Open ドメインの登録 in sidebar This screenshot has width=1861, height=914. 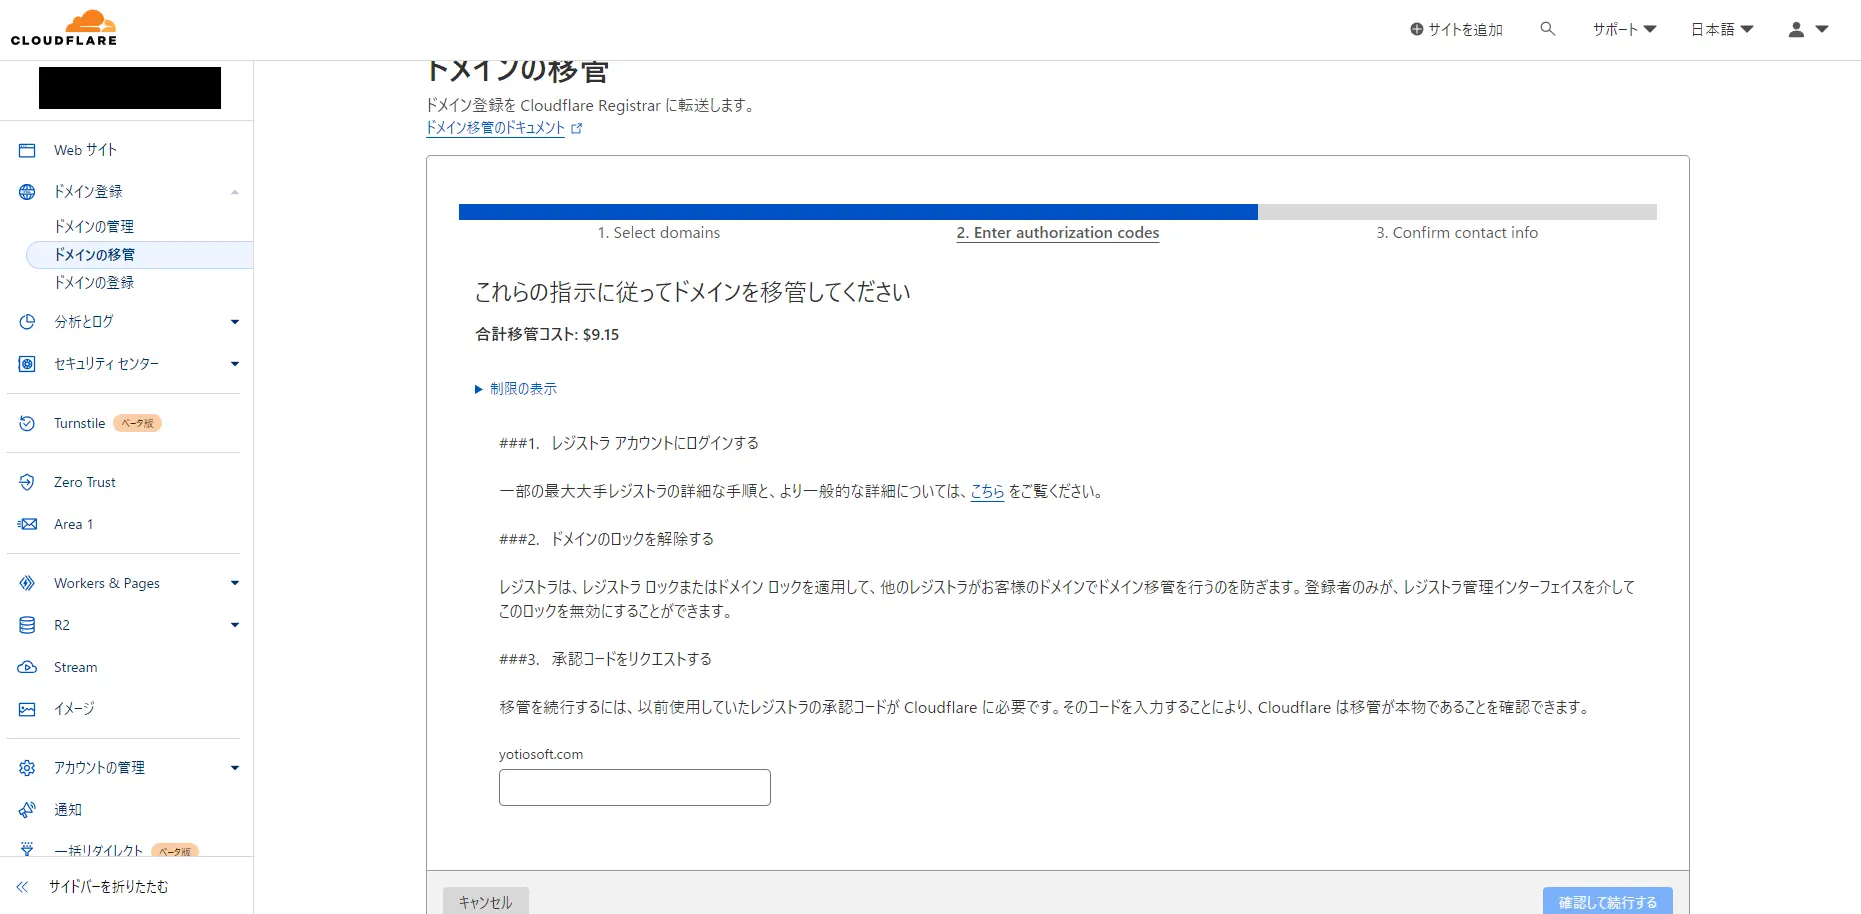(x=94, y=283)
